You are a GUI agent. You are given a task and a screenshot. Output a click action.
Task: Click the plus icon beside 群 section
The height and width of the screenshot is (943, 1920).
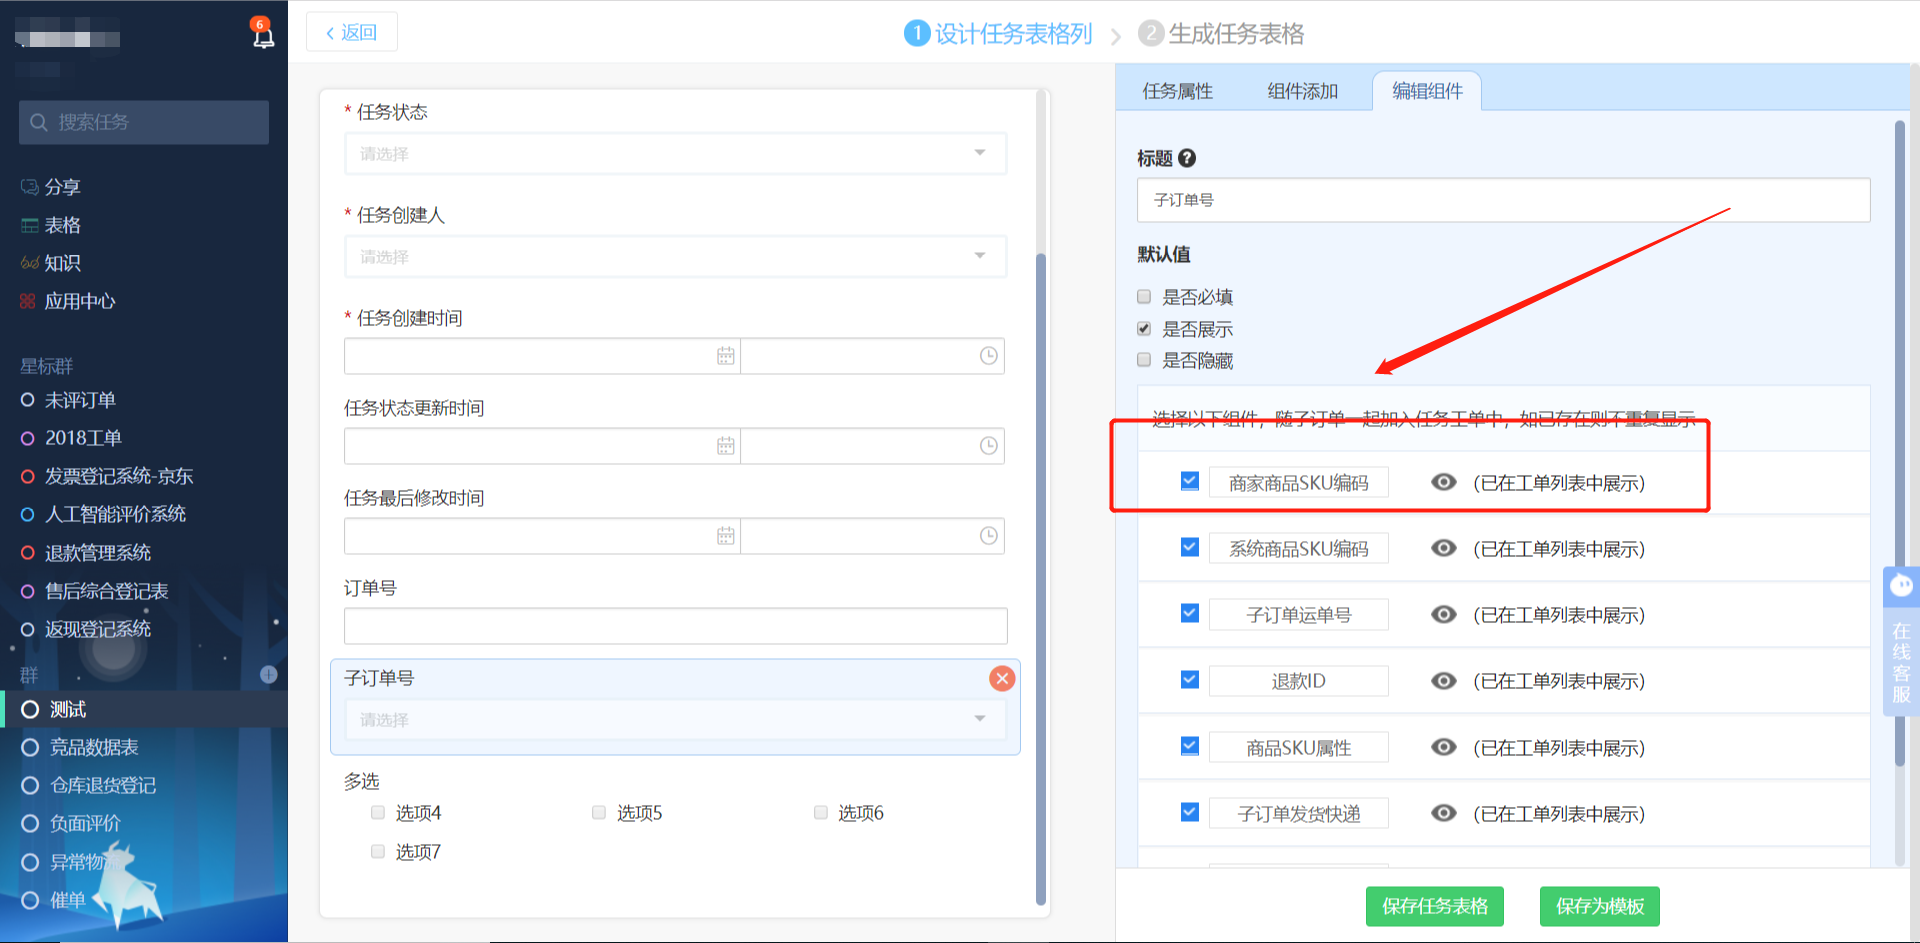268,675
